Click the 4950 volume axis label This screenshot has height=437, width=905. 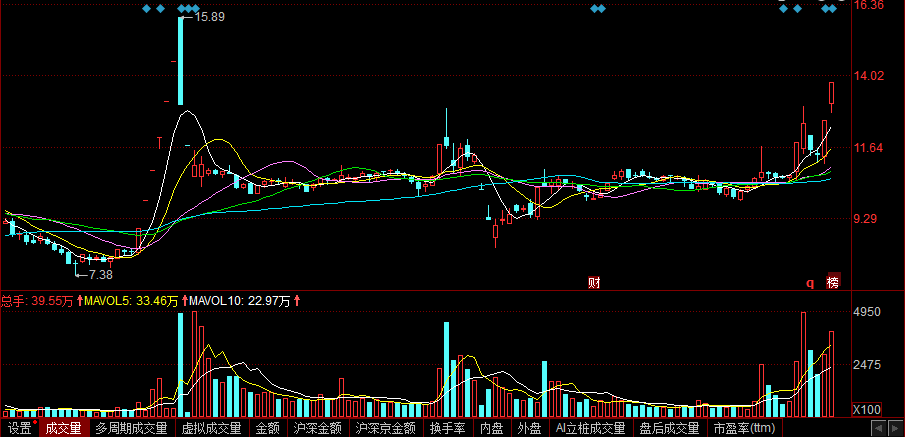(867, 312)
